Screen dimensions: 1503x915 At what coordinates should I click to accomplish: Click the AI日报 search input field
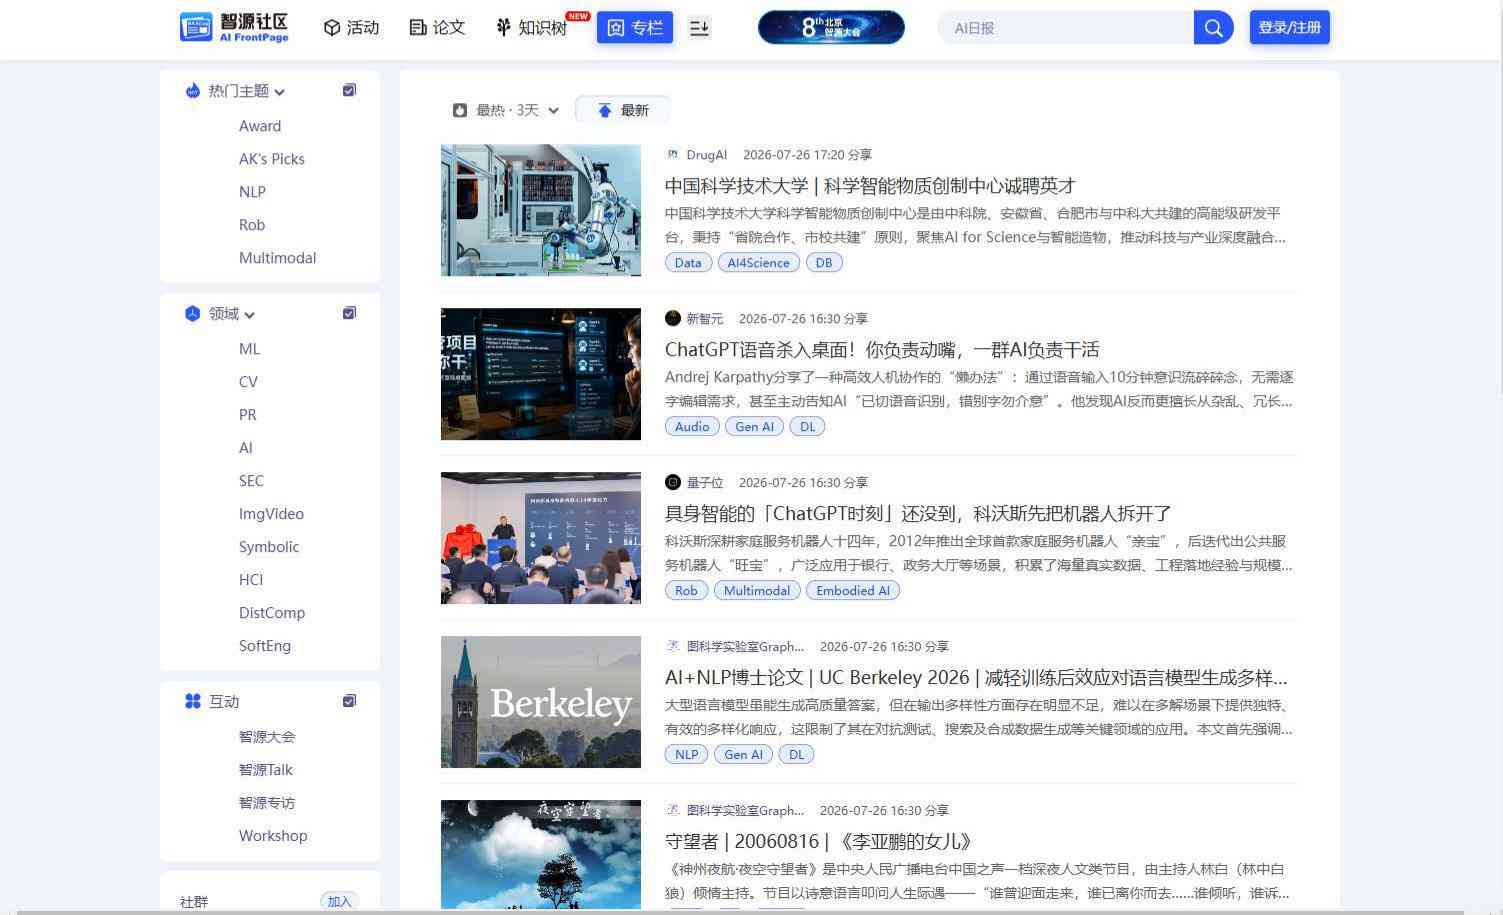1066,28
